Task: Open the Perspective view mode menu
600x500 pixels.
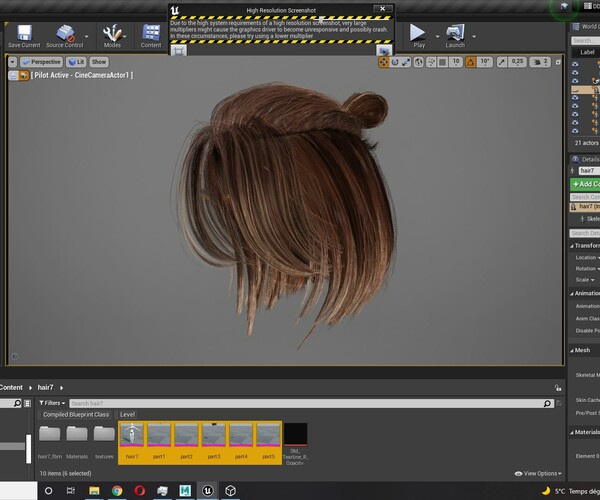Action: [41, 62]
